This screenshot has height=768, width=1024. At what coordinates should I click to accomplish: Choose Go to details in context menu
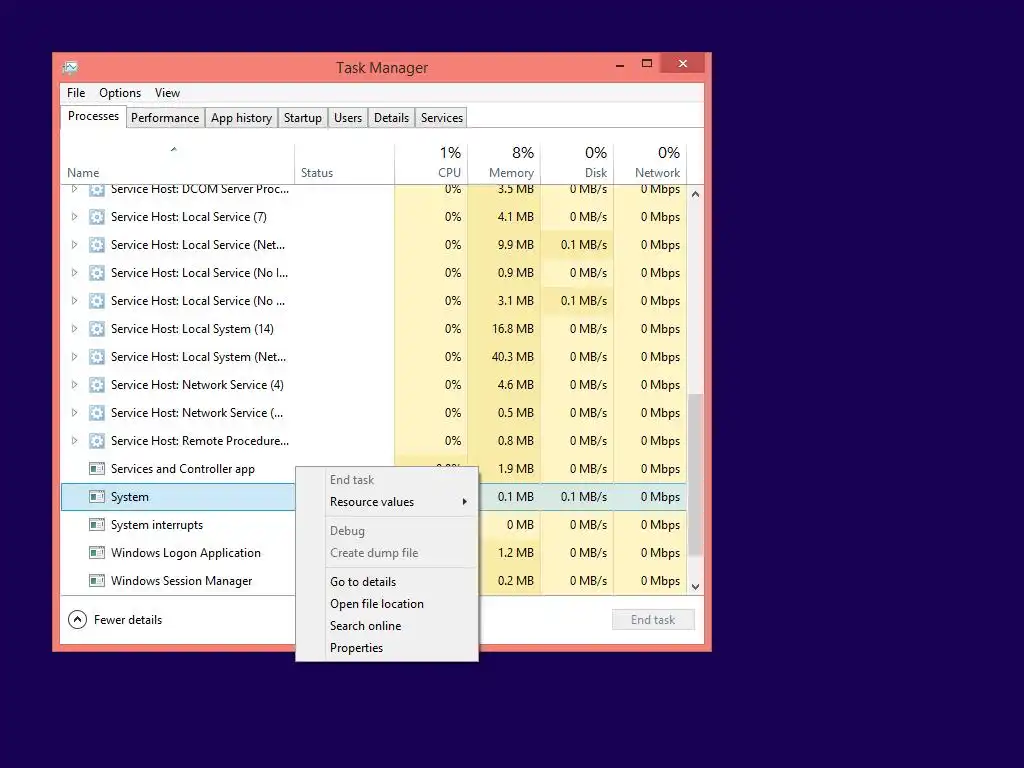point(362,582)
